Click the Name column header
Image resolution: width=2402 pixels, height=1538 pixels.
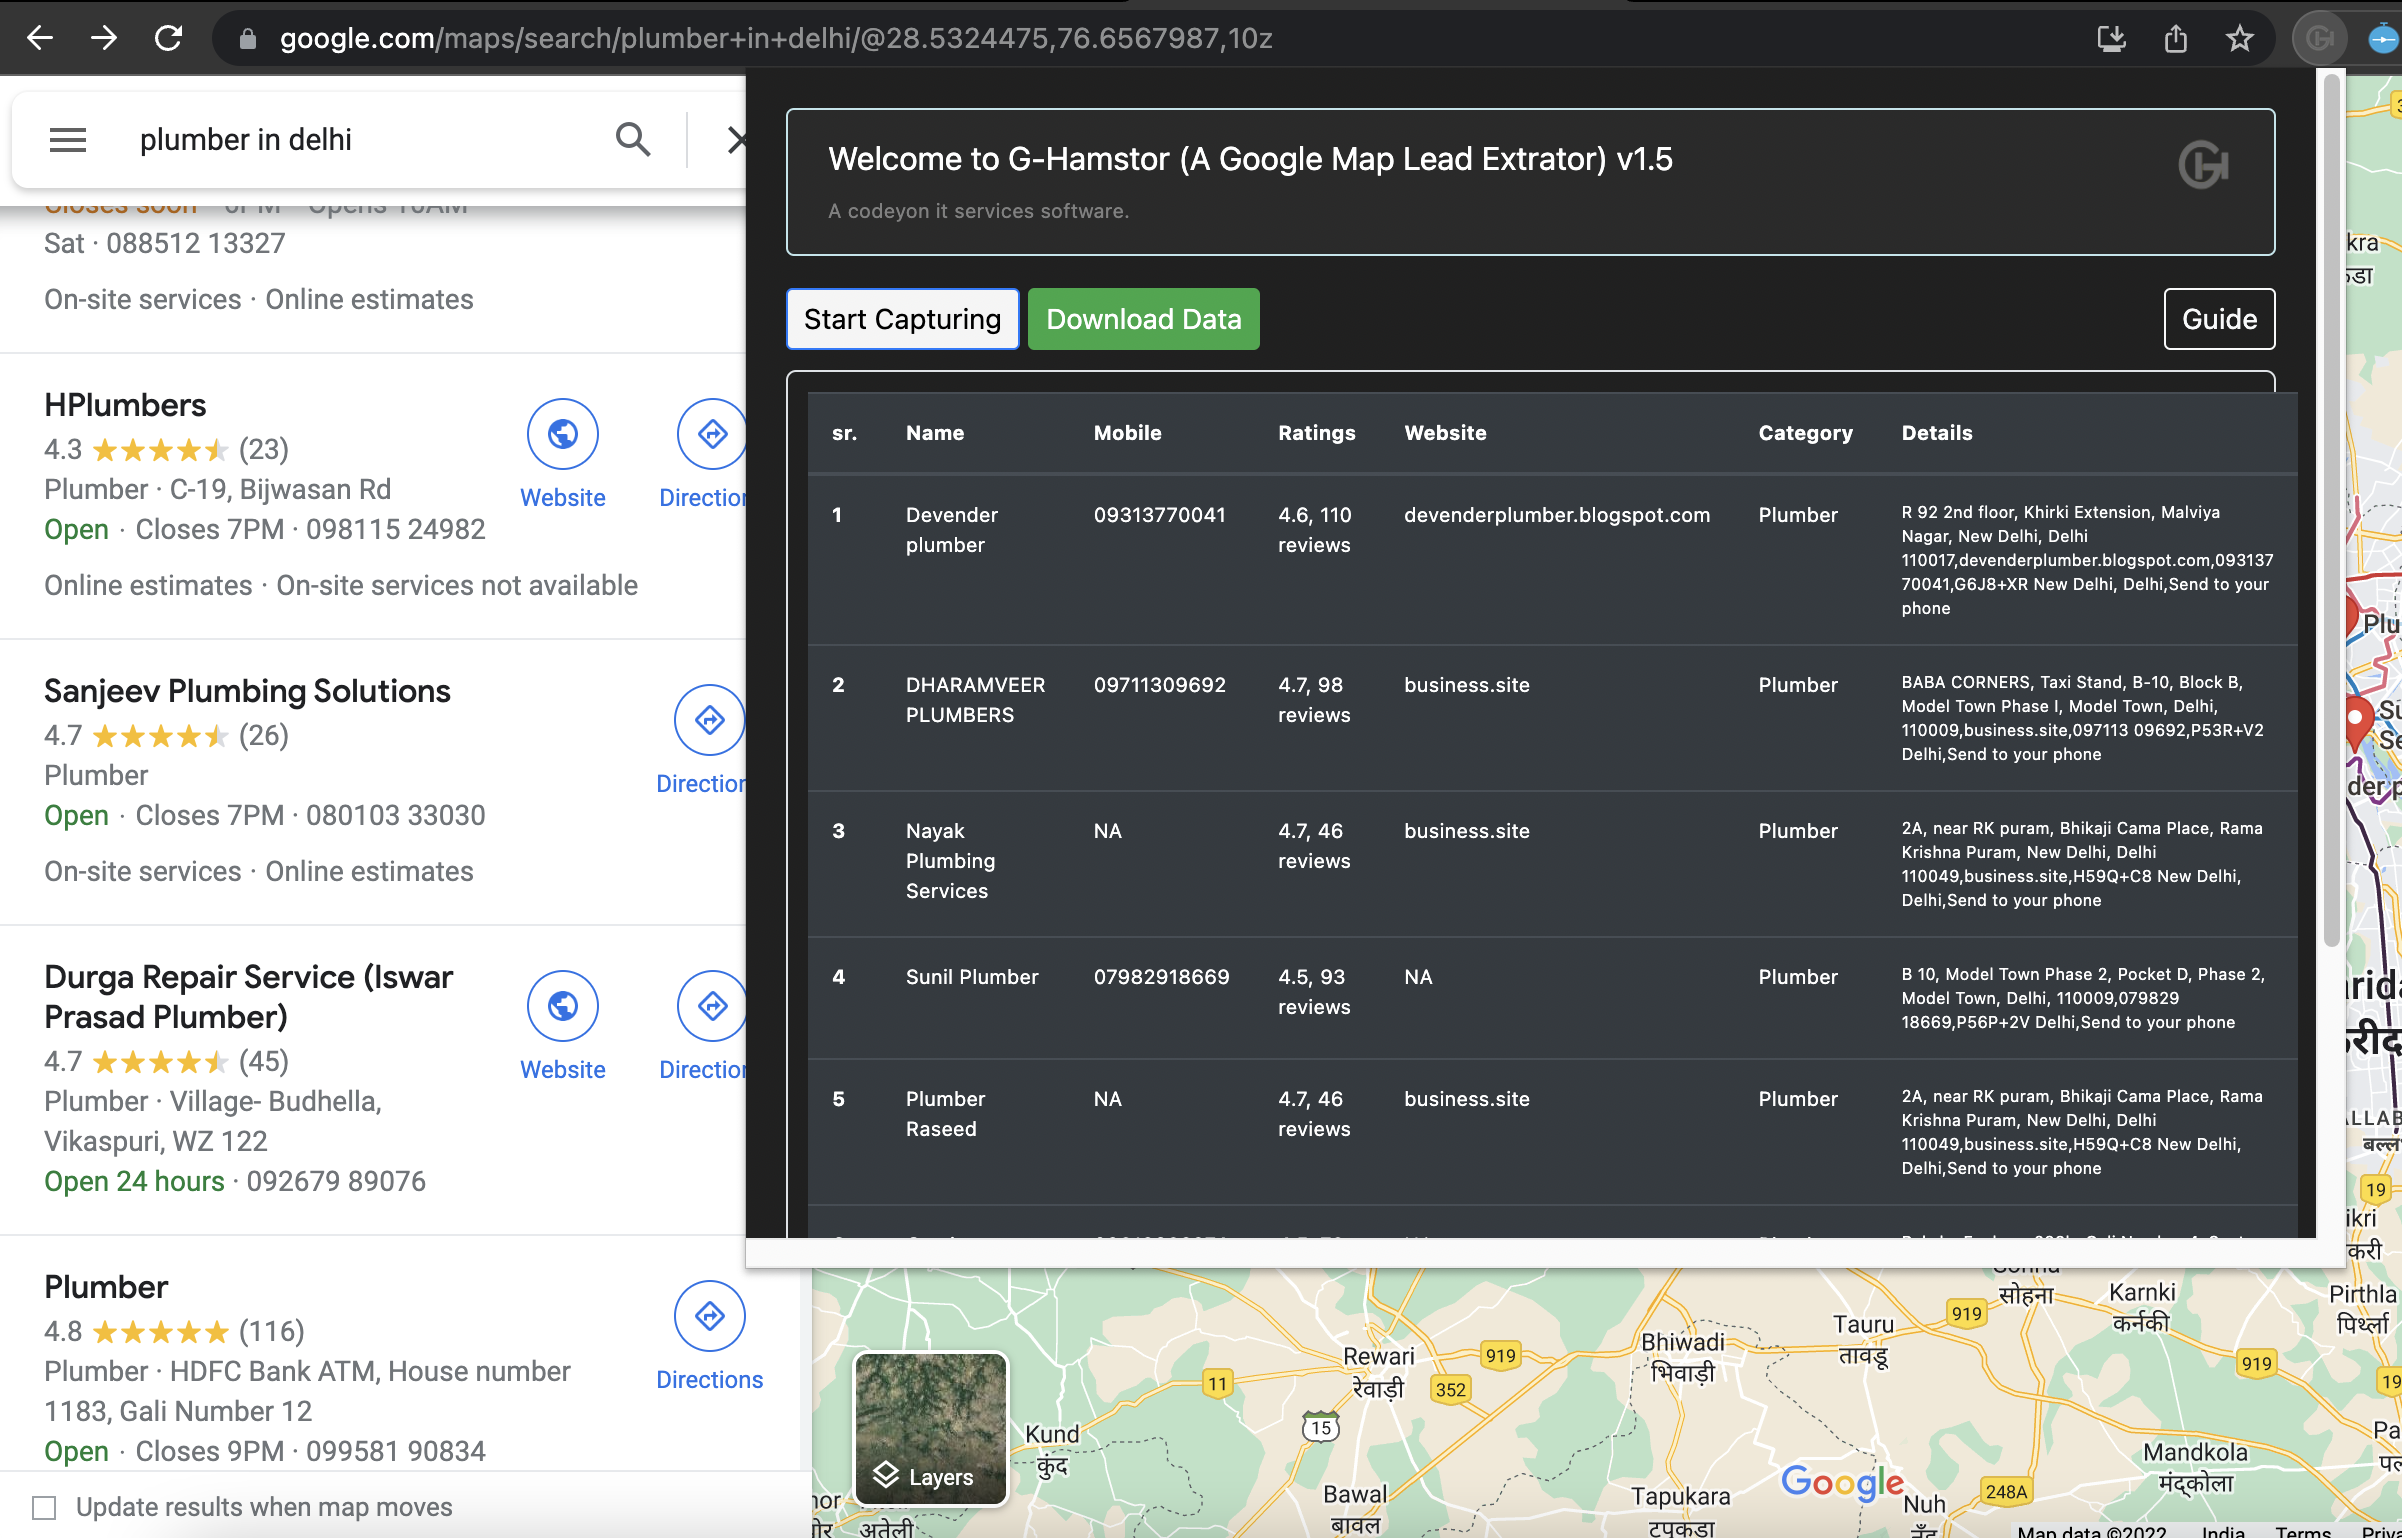pos(935,433)
